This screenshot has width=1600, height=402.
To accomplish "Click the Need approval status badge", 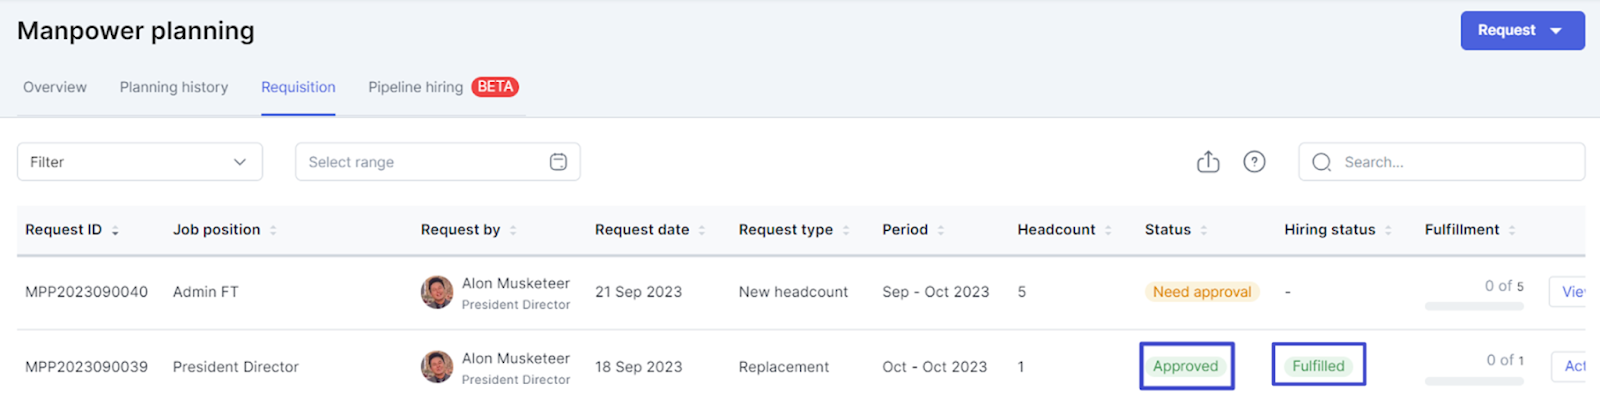I will [x=1201, y=292].
